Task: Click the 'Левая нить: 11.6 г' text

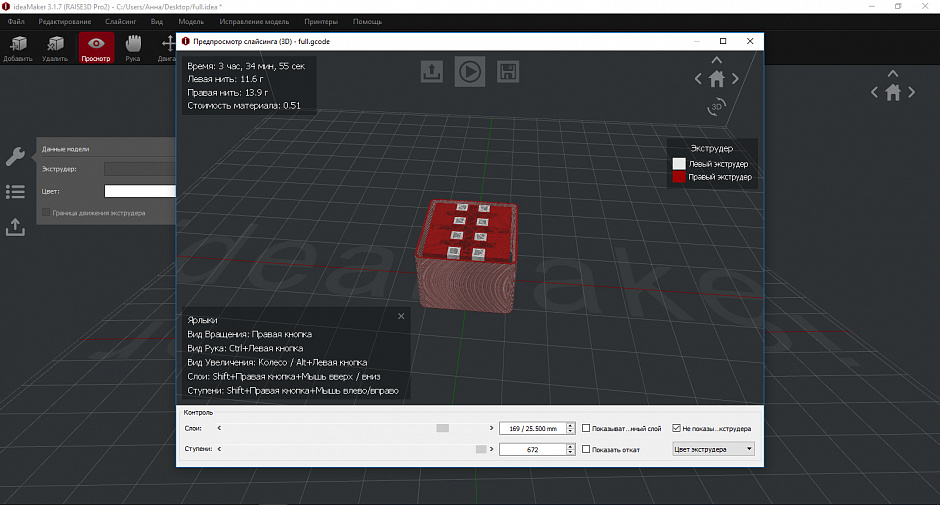Action: coord(225,79)
